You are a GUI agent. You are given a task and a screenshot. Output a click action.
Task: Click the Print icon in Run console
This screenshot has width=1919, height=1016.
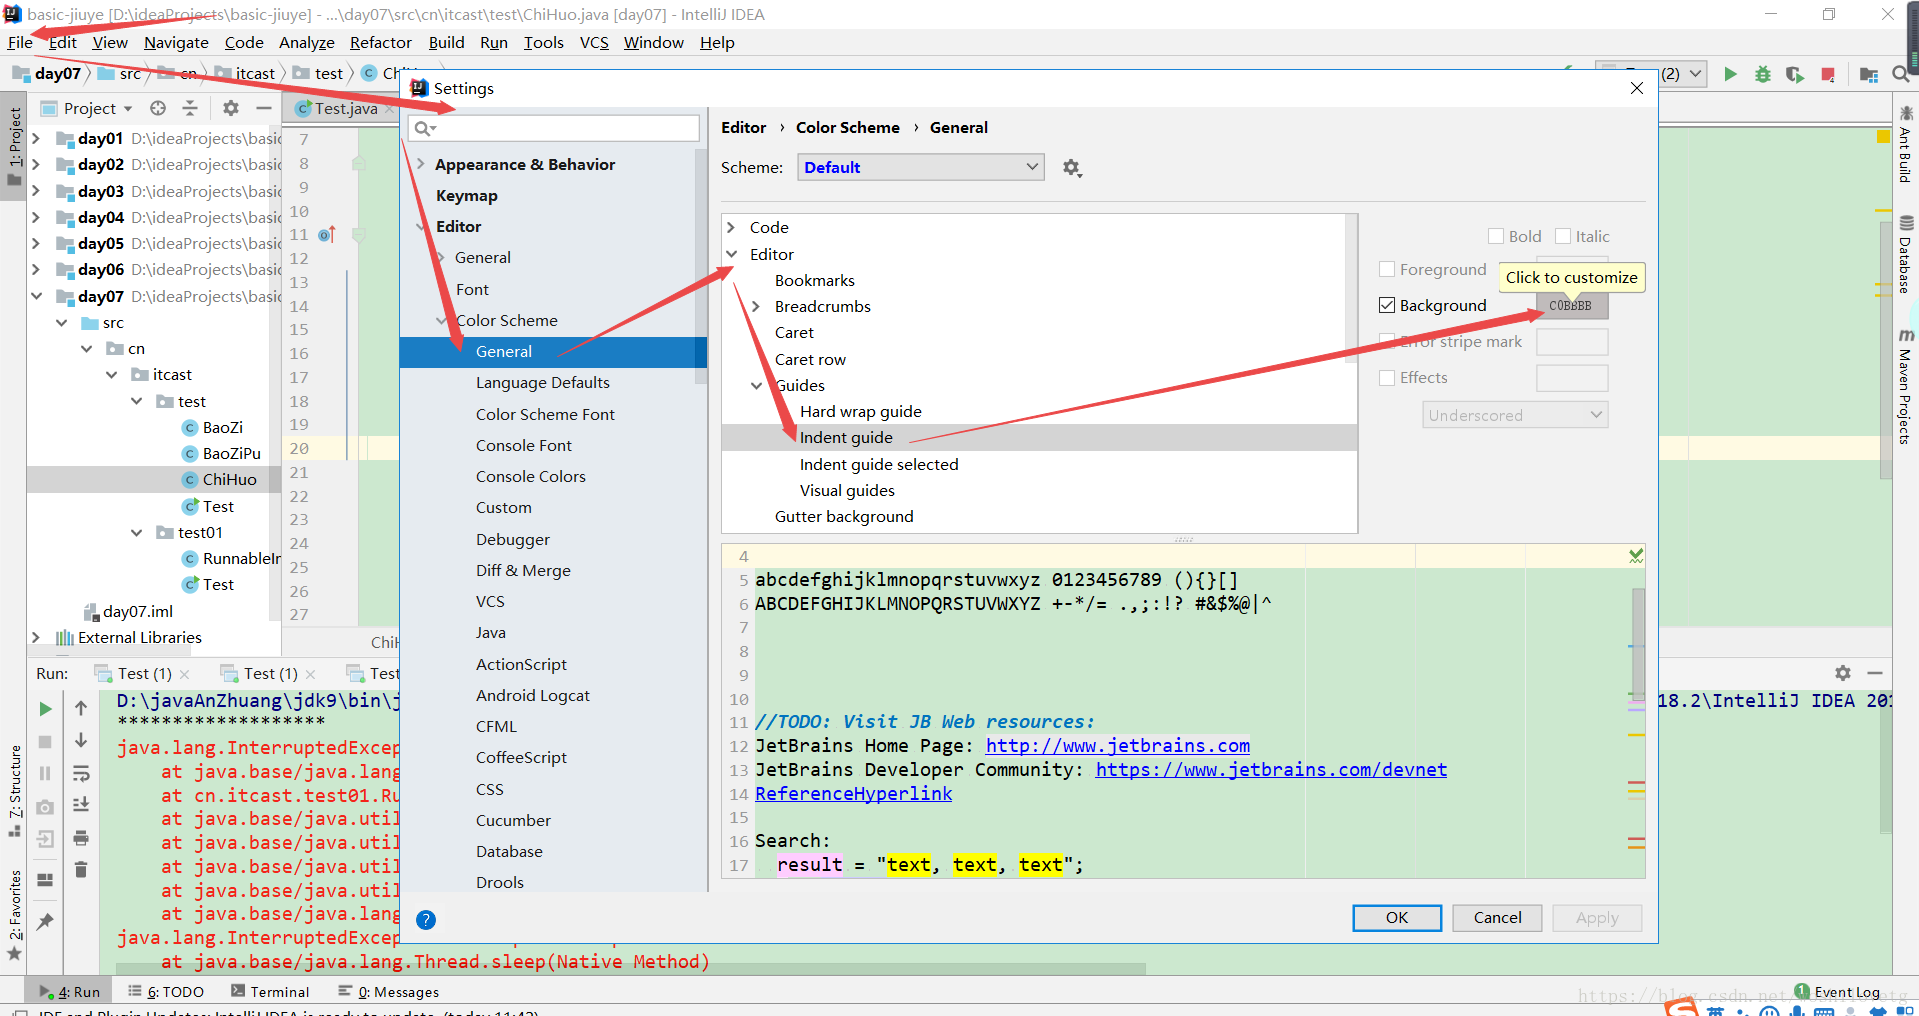[x=81, y=838]
